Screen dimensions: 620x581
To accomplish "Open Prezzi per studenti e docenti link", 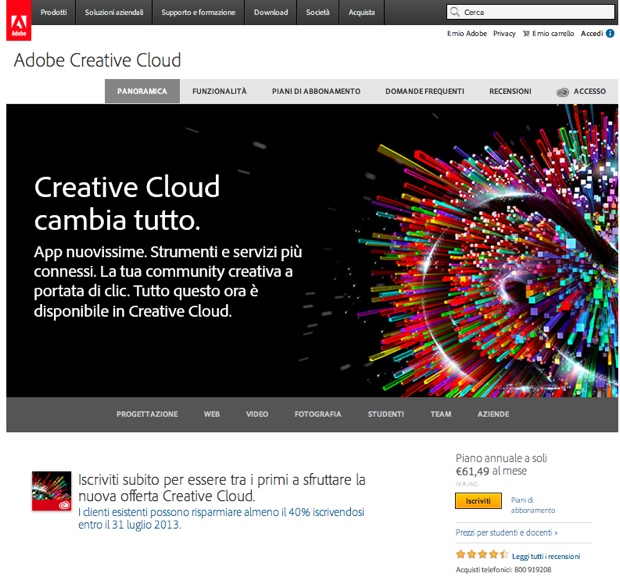I will coord(507,533).
